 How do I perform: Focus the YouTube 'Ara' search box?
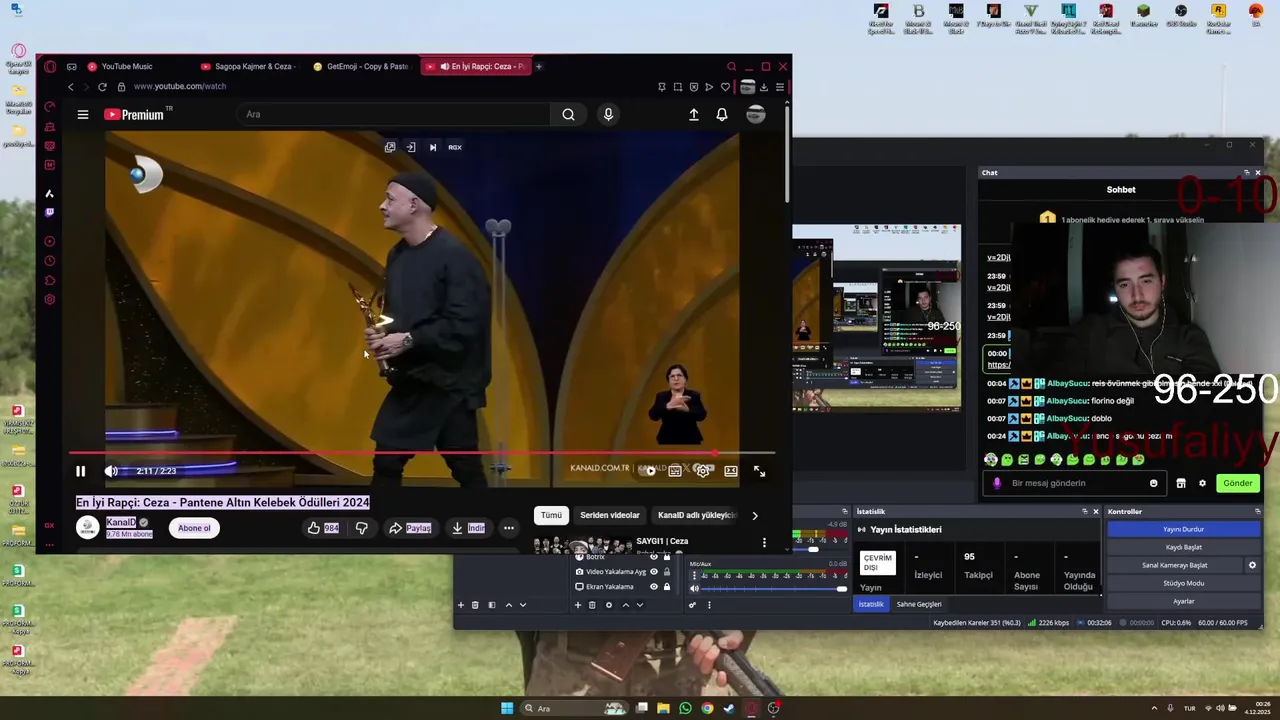point(395,114)
